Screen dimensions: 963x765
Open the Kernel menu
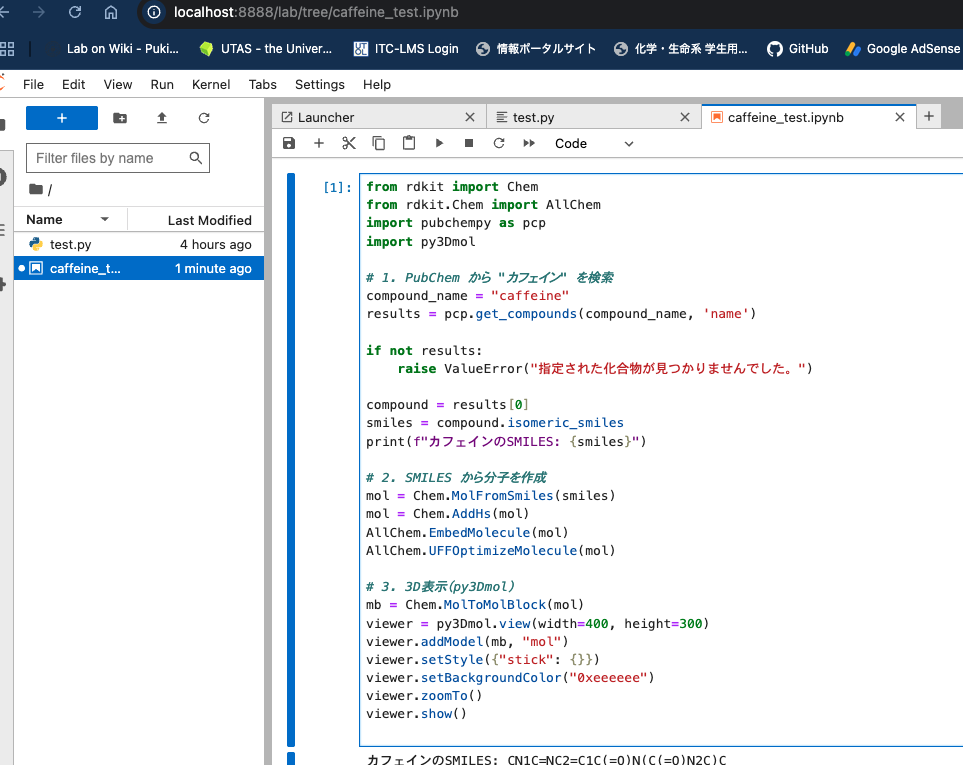pos(211,85)
